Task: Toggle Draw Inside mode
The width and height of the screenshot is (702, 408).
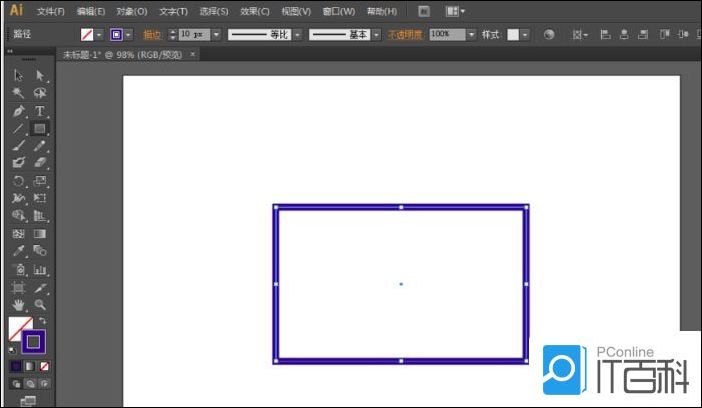Action: (x=44, y=384)
